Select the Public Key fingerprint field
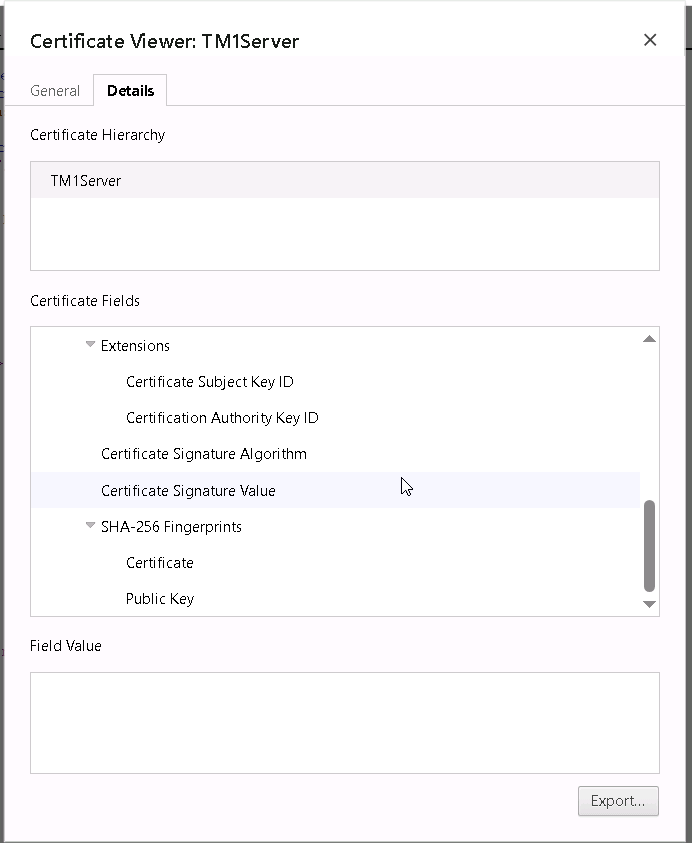Viewport: 692px width, 843px height. pos(159,599)
